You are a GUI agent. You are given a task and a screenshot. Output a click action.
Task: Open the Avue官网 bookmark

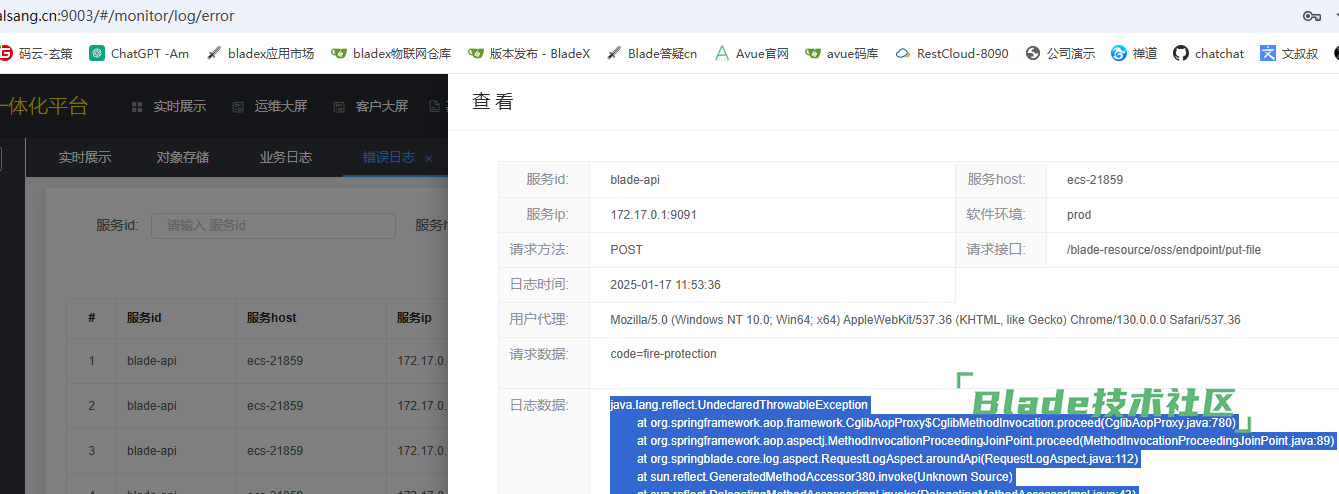(x=751, y=53)
